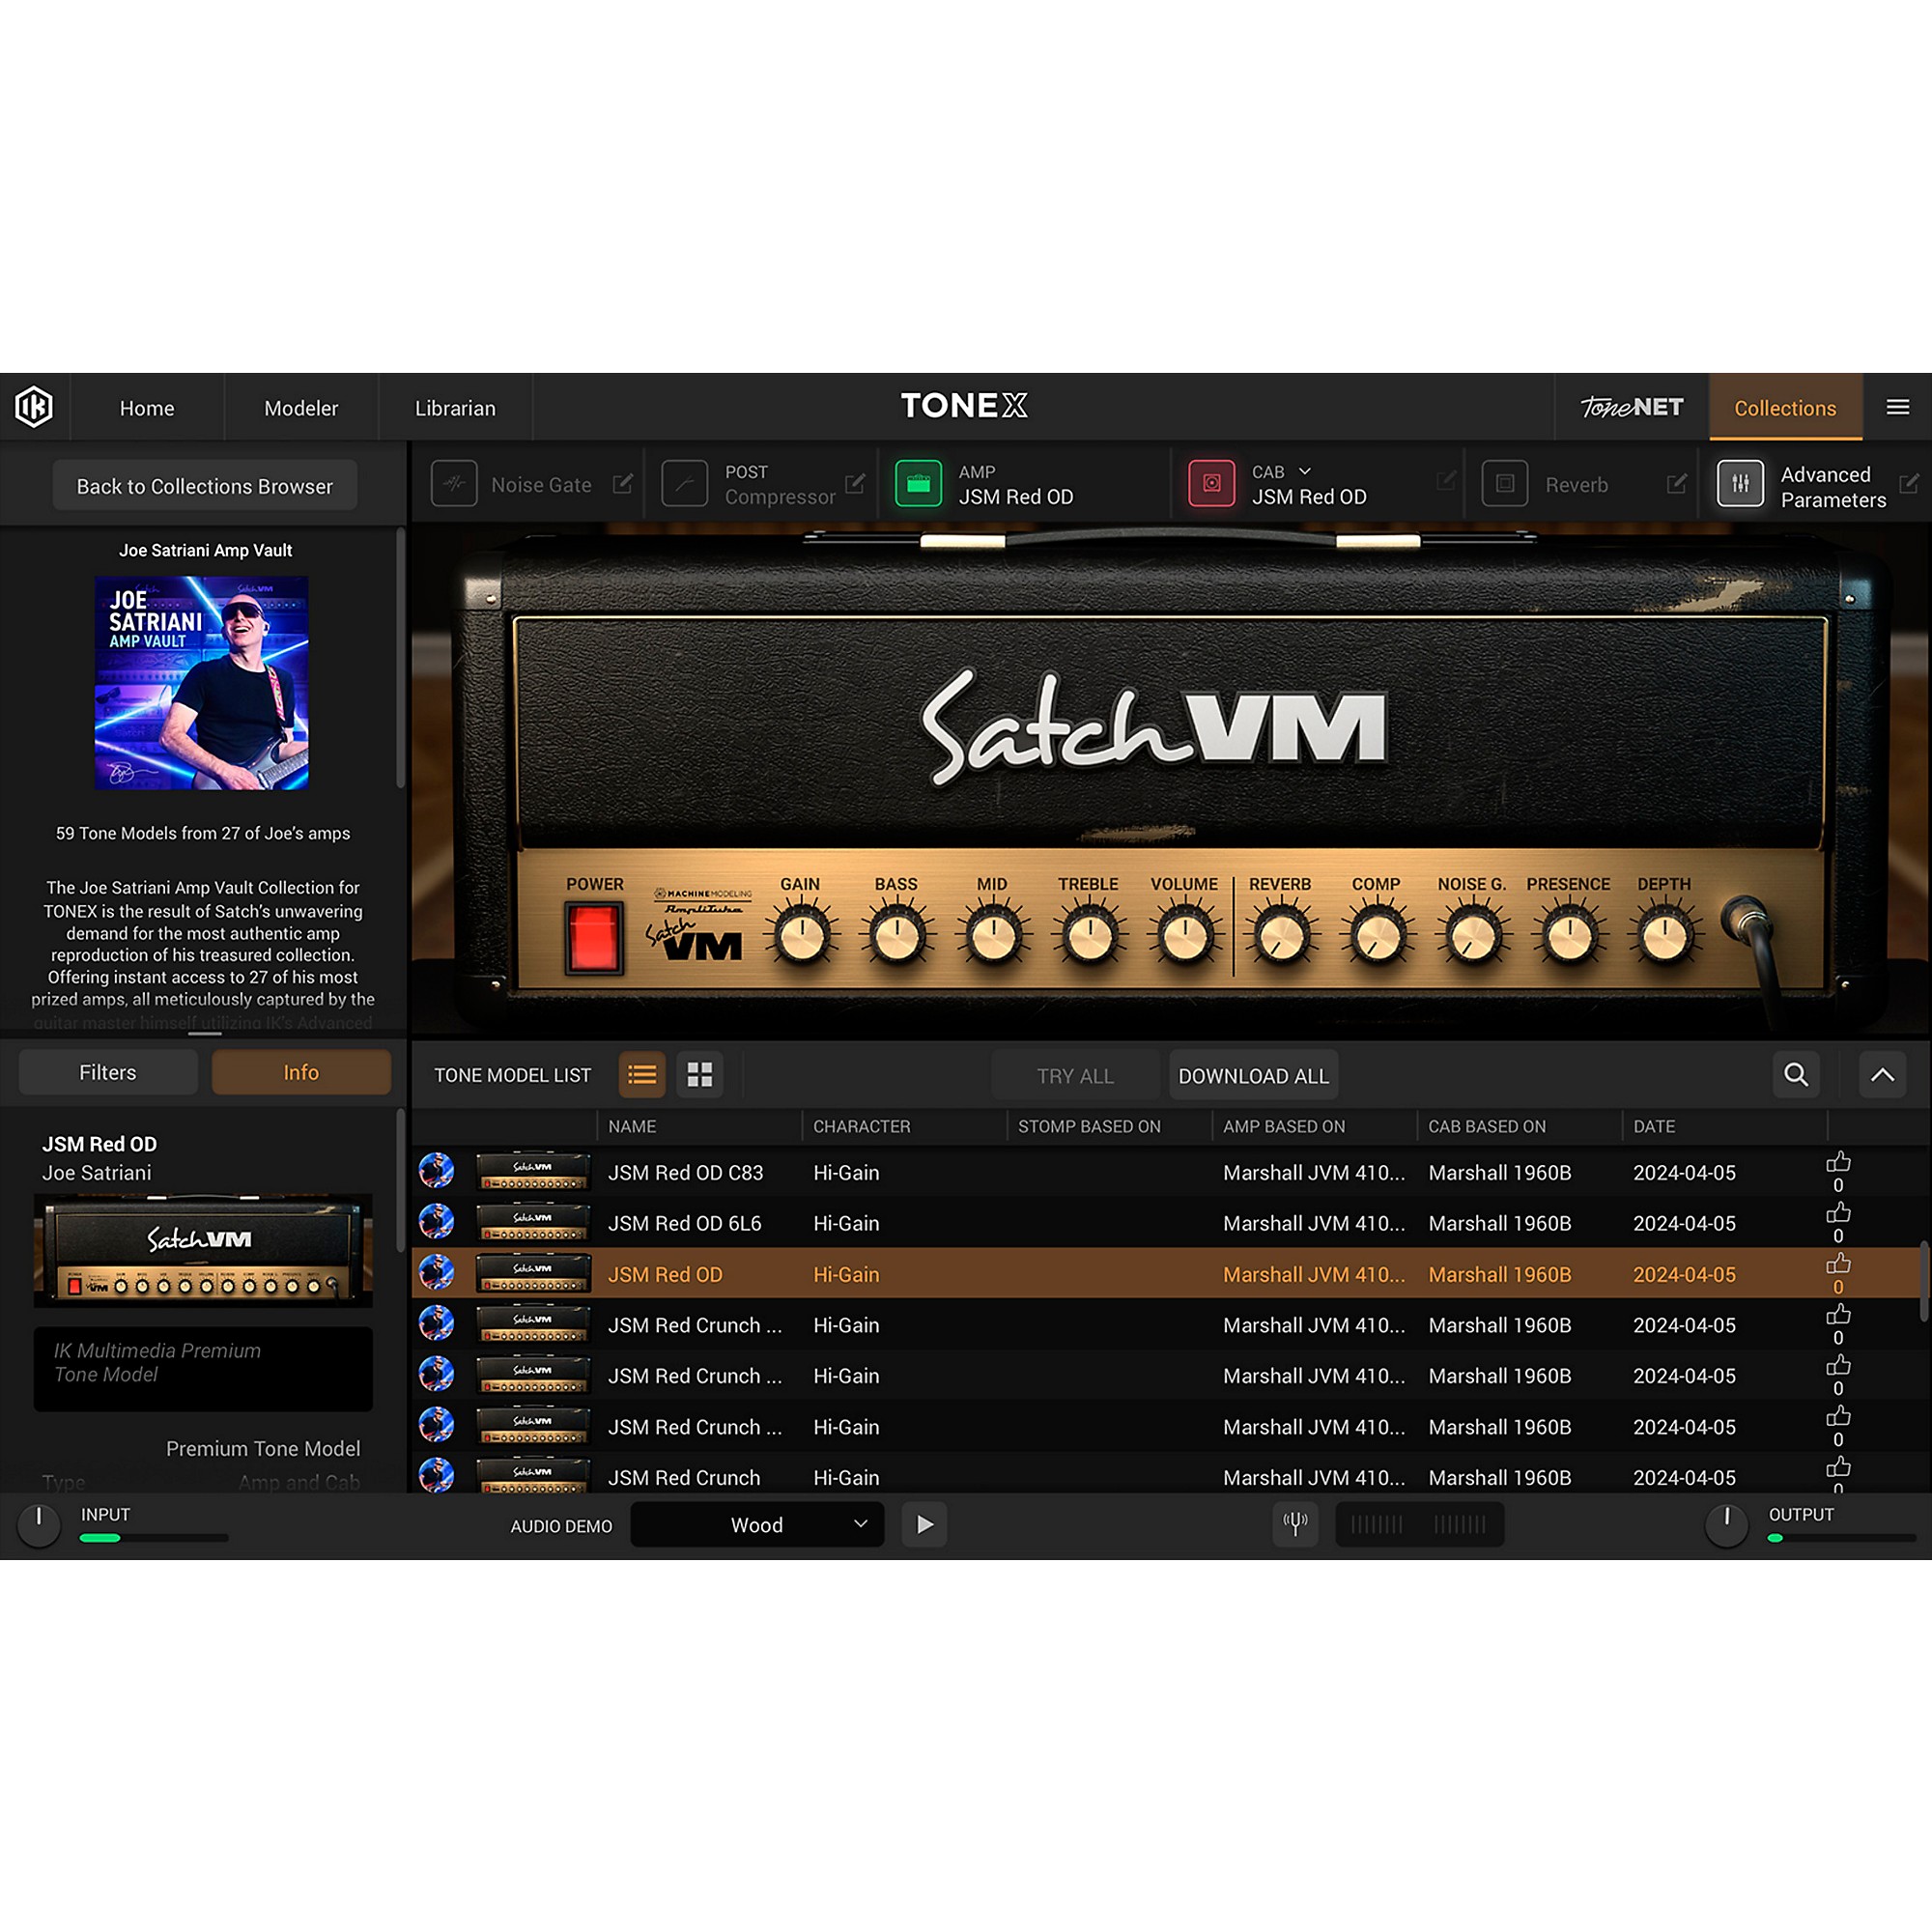Click the TREBLE knob
Screen dimensions: 1932x1932
(1089, 937)
